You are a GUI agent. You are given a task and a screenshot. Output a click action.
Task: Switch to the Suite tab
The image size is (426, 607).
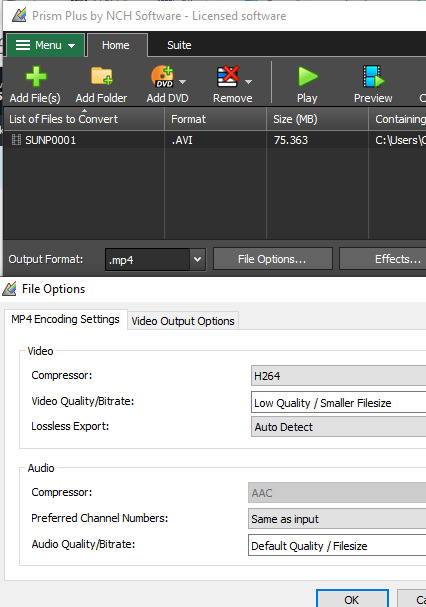(x=179, y=45)
